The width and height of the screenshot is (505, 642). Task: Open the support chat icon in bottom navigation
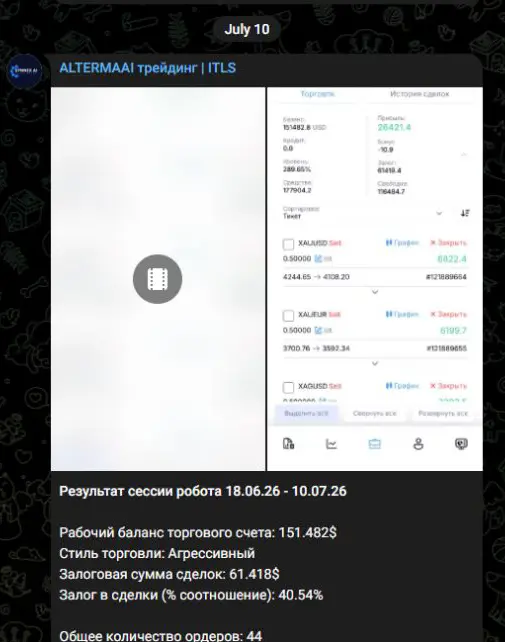coord(462,444)
